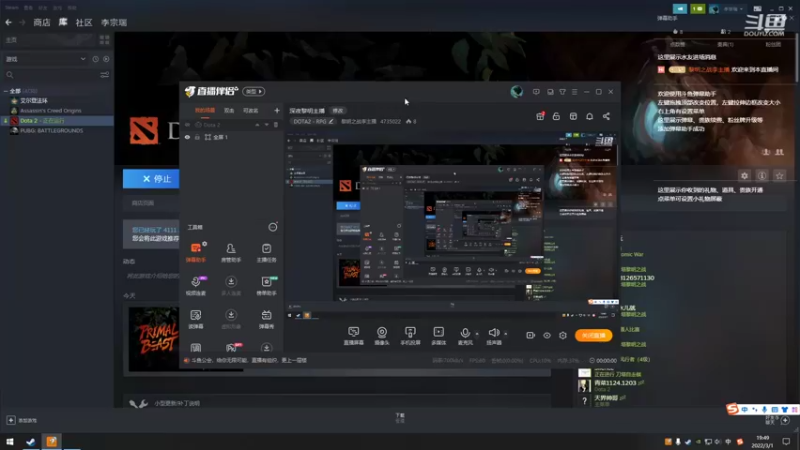Toggle visibility eye of Dota 2 scene row
The height and width of the screenshot is (450, 800).
pos(187,125)
